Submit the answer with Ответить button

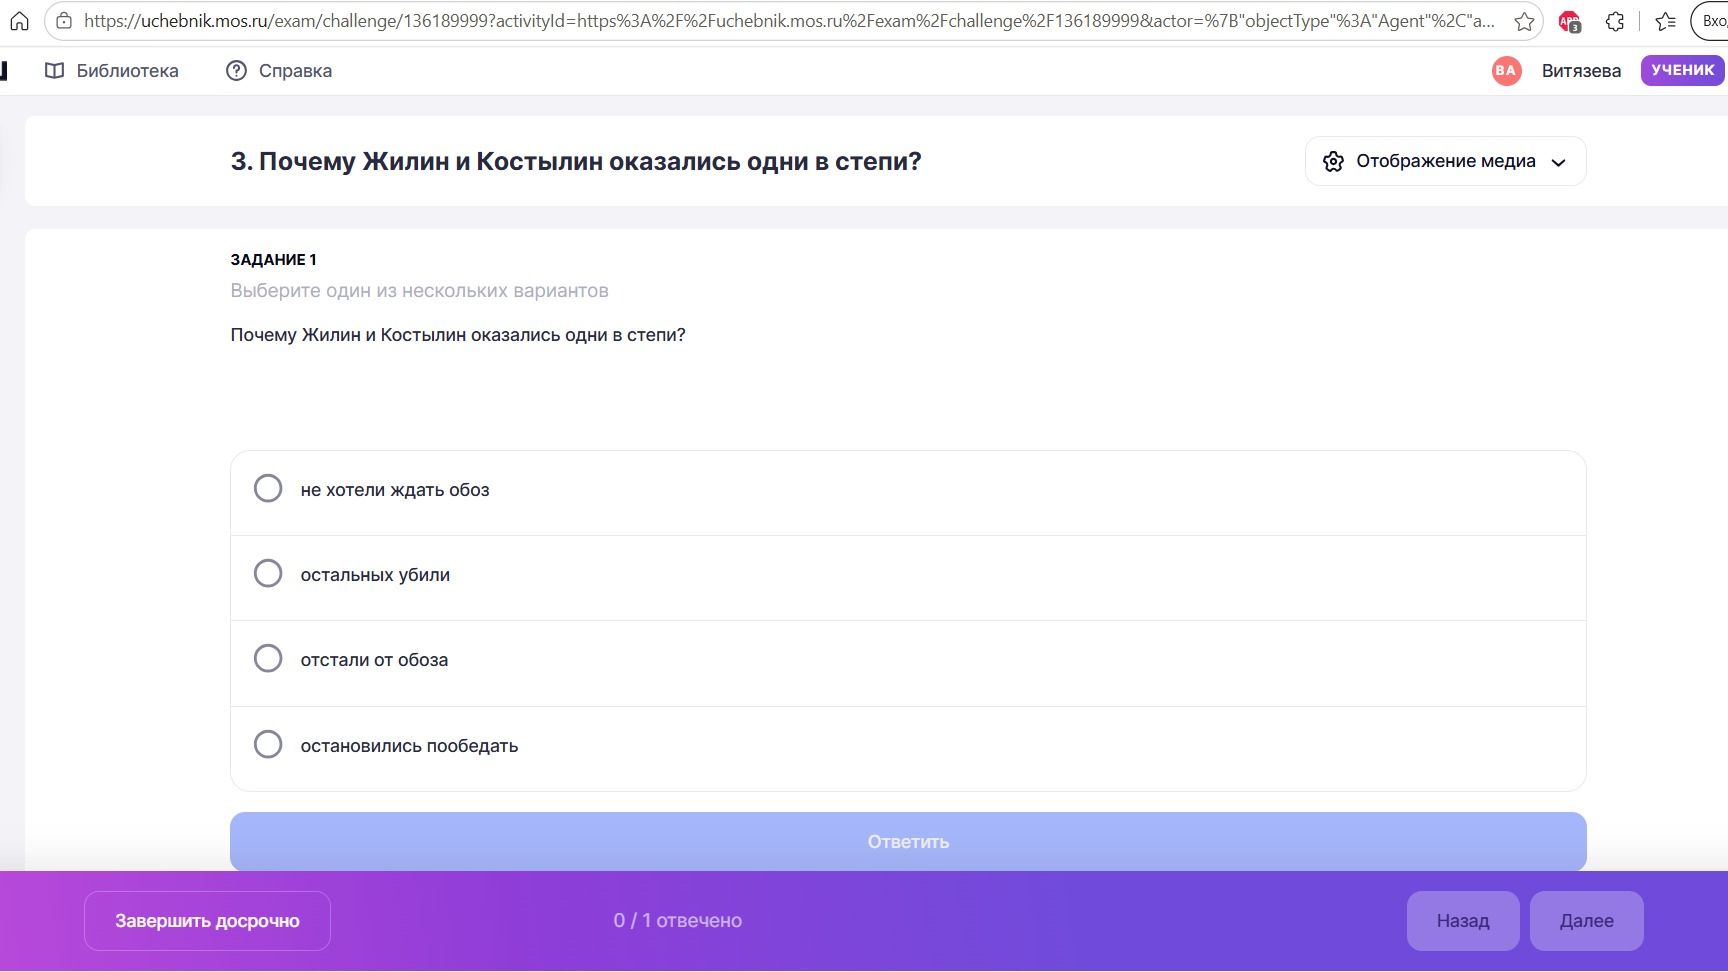(x=908, y=842)
